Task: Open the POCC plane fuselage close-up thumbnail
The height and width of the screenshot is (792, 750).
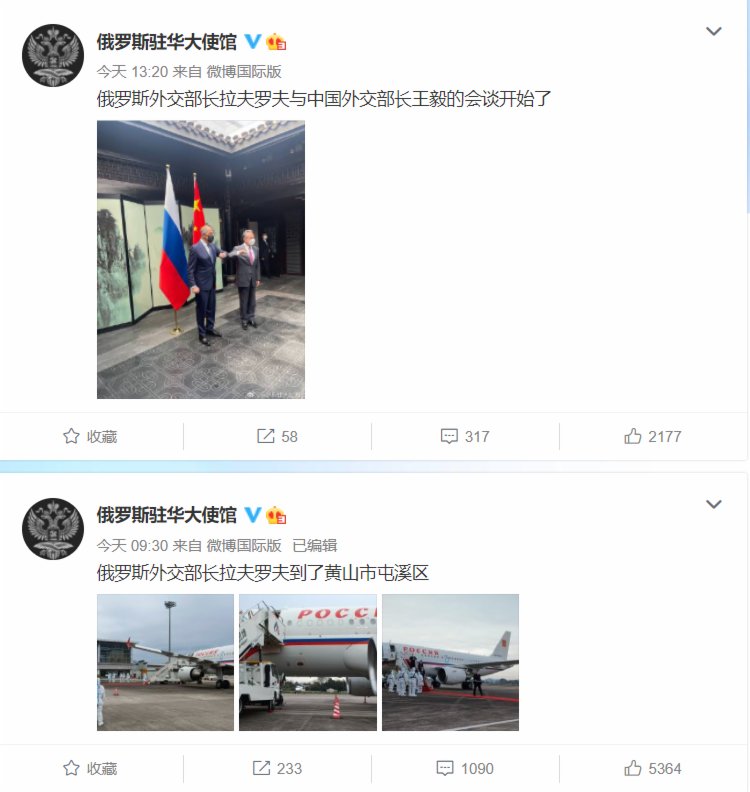Action: 308,662
